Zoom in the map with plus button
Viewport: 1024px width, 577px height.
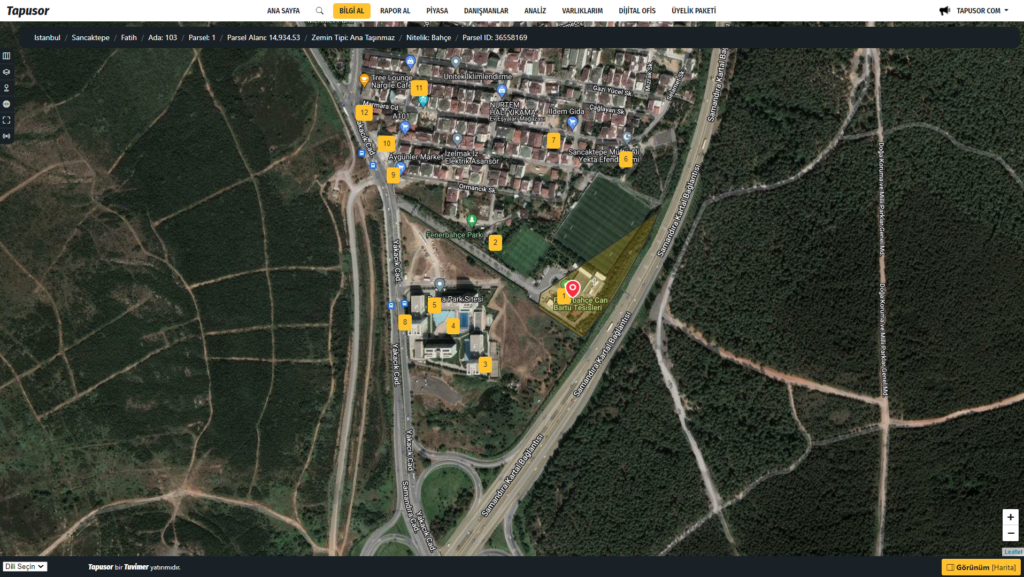coord(1011,517)
